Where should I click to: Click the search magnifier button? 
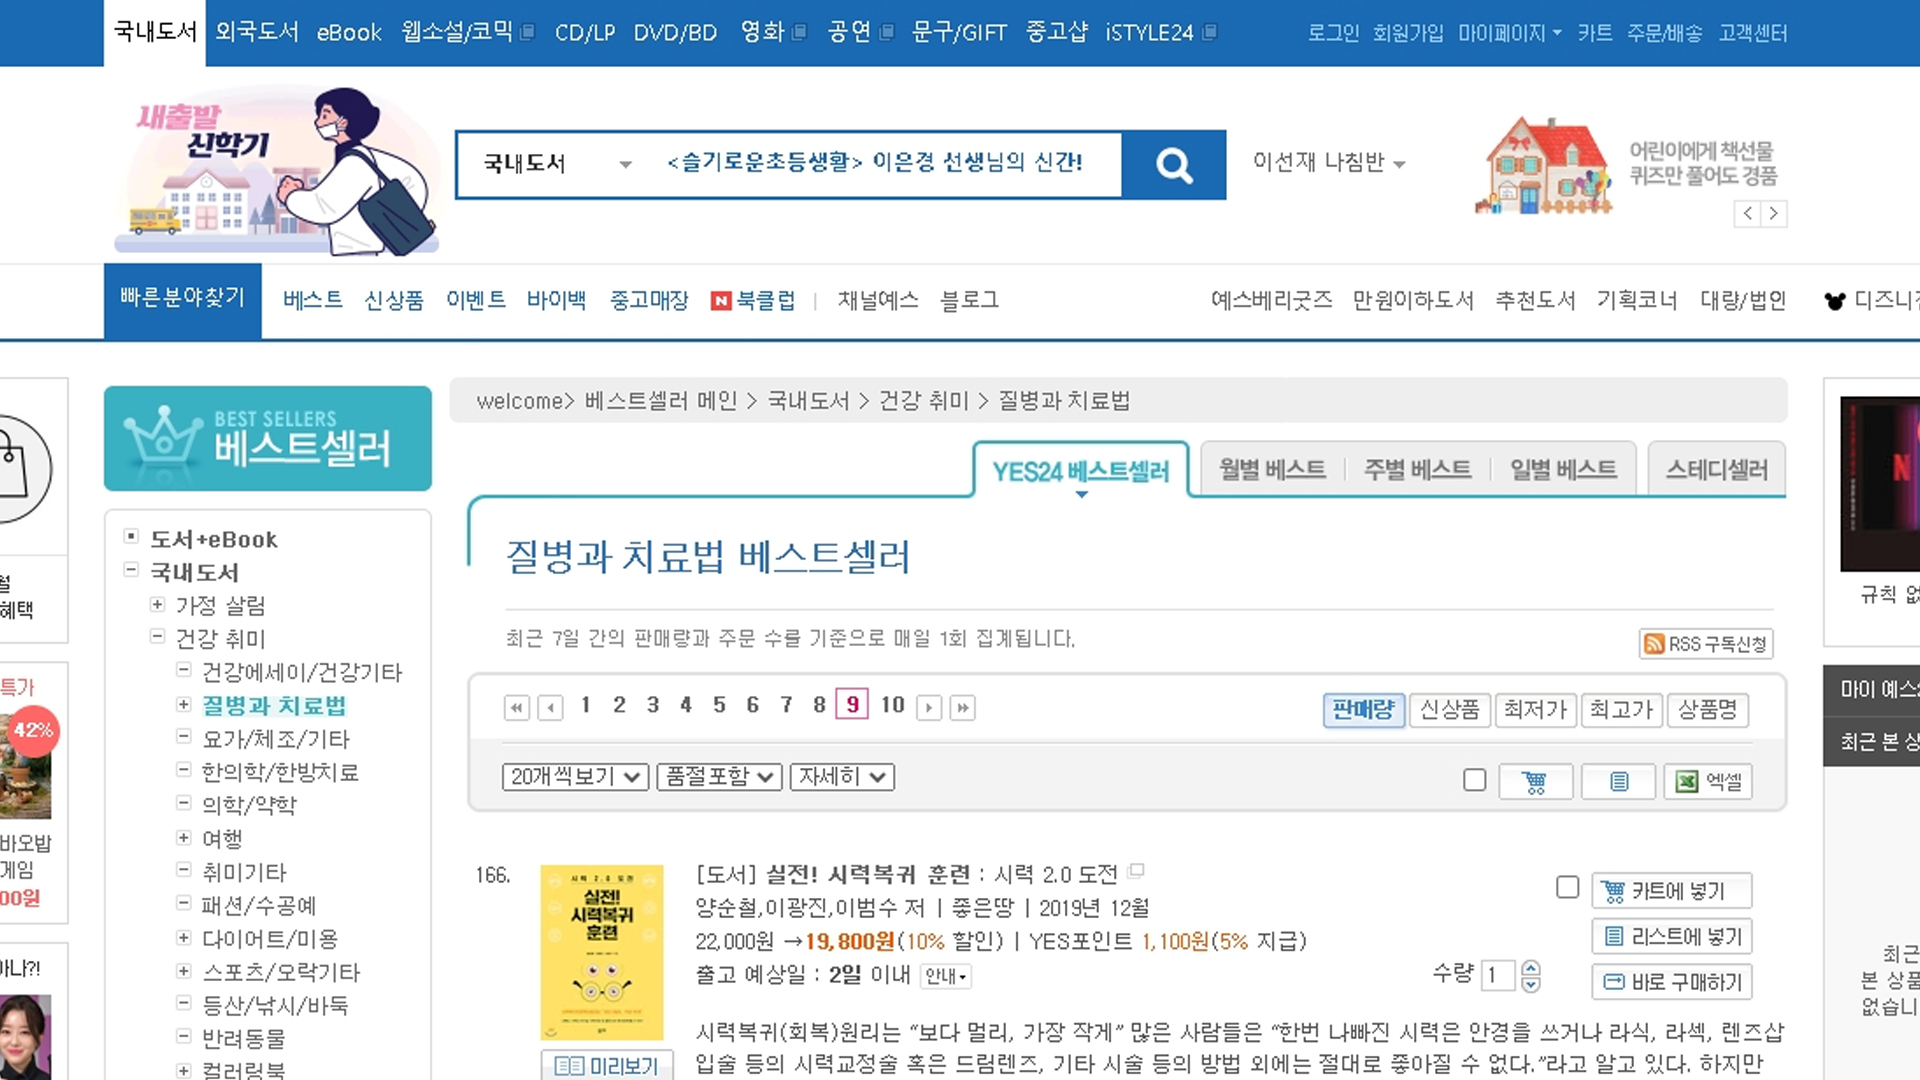coord(1174,165)
